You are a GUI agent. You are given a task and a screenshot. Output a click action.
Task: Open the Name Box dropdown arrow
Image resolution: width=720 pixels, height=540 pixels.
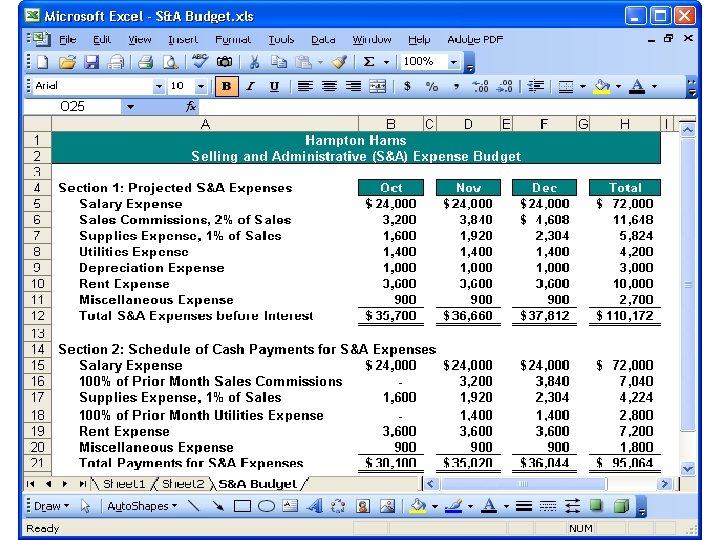tap(130, 107)
